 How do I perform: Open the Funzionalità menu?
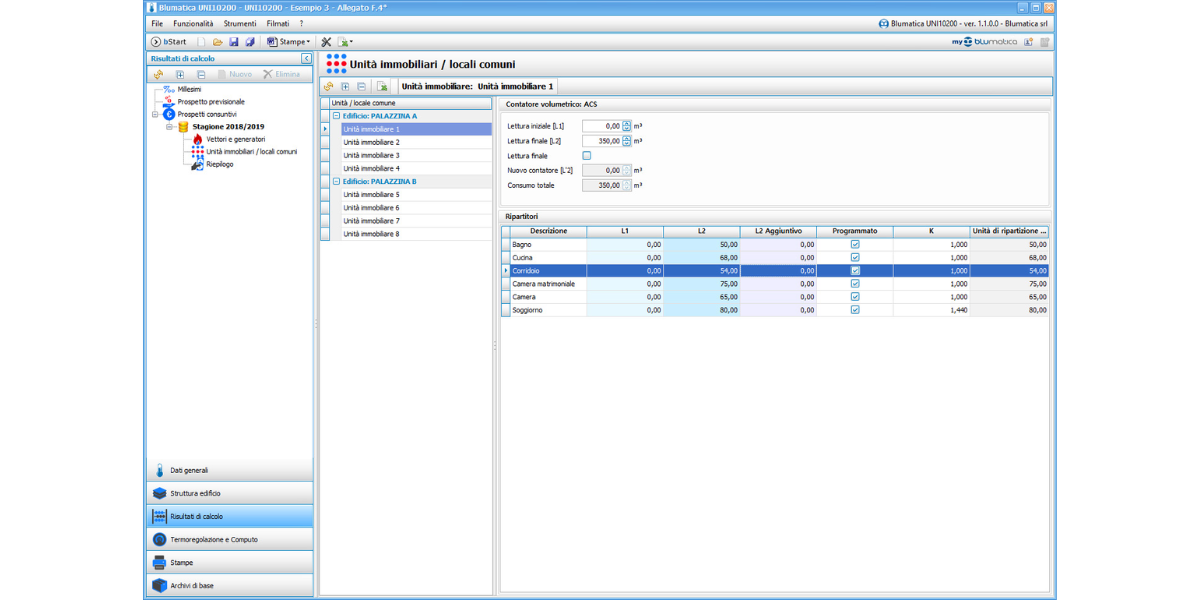click(x=192, y=23)
